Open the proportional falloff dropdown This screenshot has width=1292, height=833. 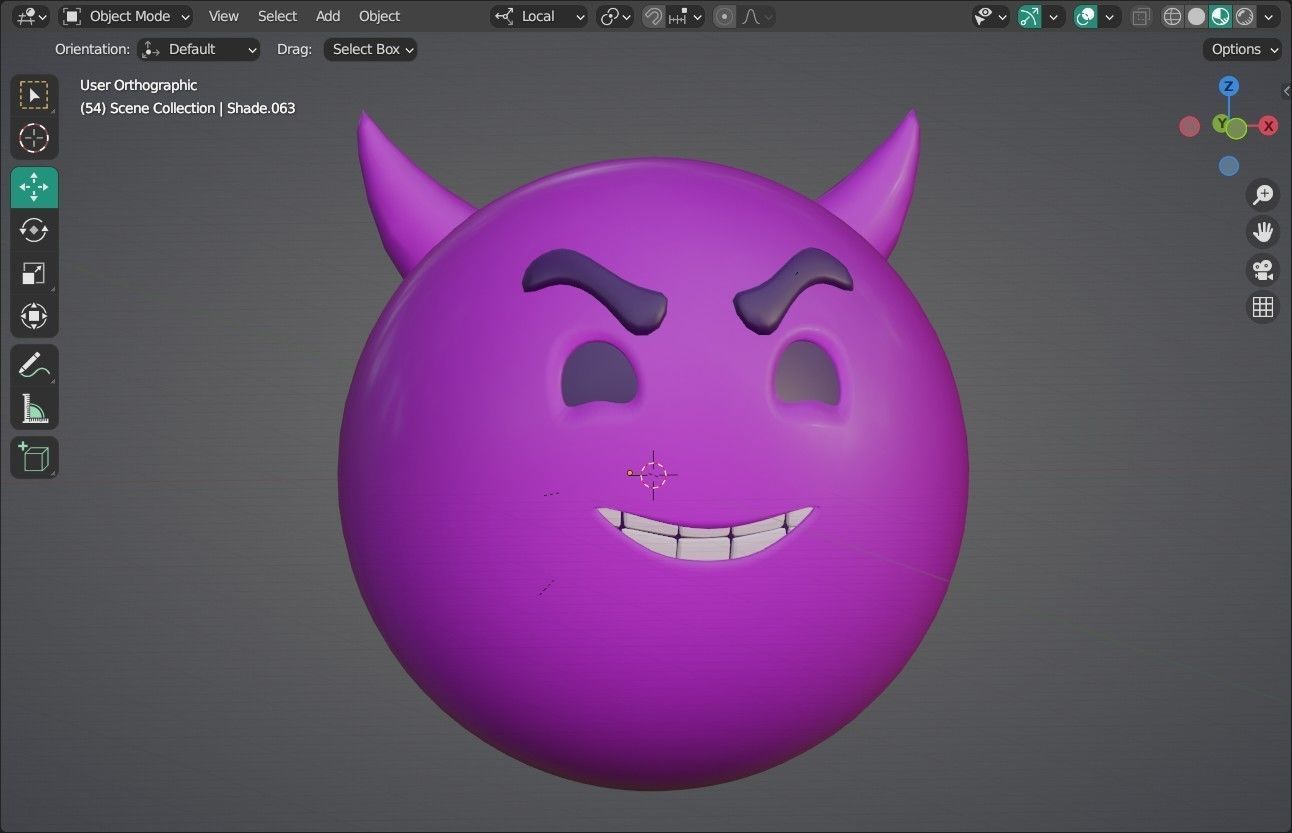click(756, 16)
